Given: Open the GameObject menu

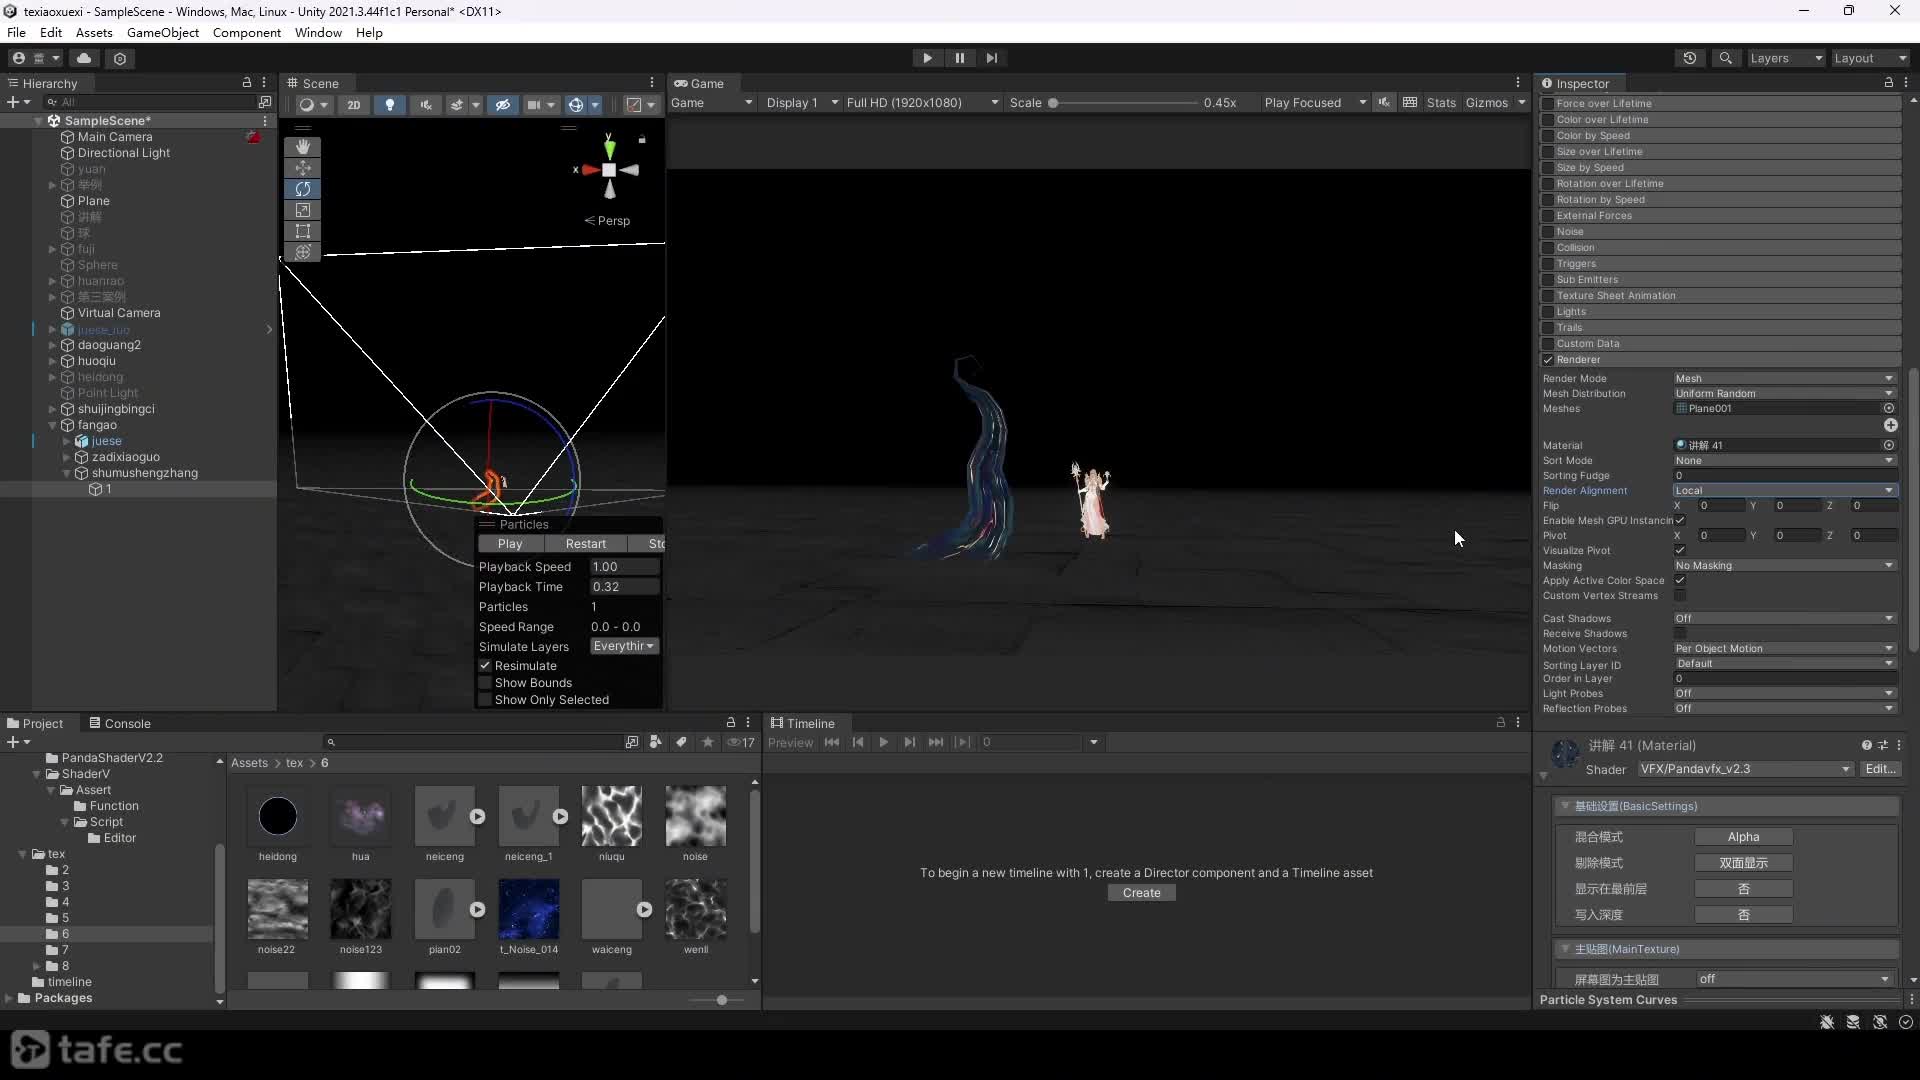Looking at the screenshot, I should coord(163,33).
